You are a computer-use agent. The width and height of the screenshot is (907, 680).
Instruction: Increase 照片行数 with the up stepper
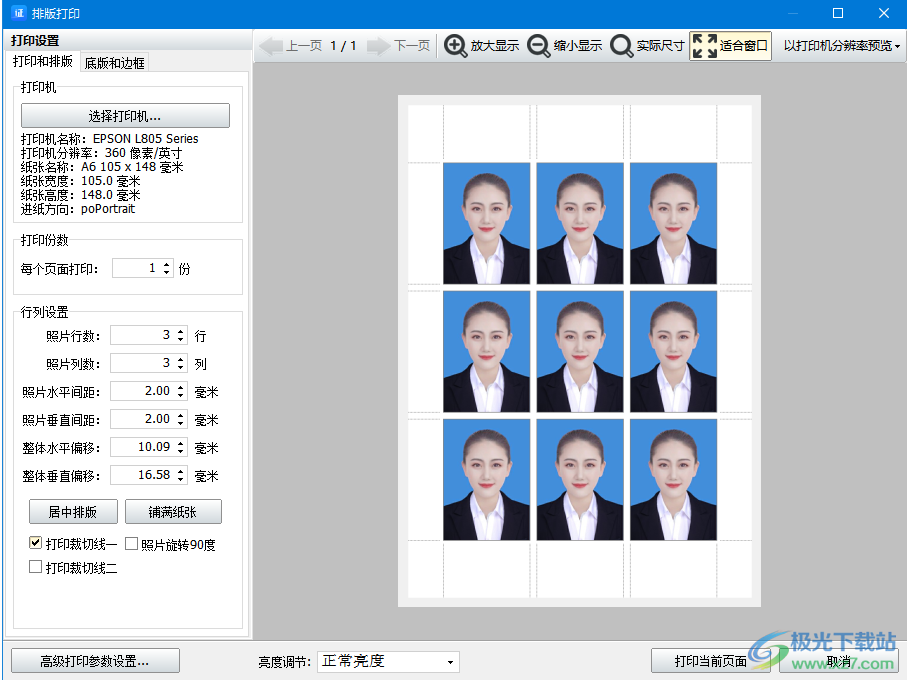coord(180,331)
